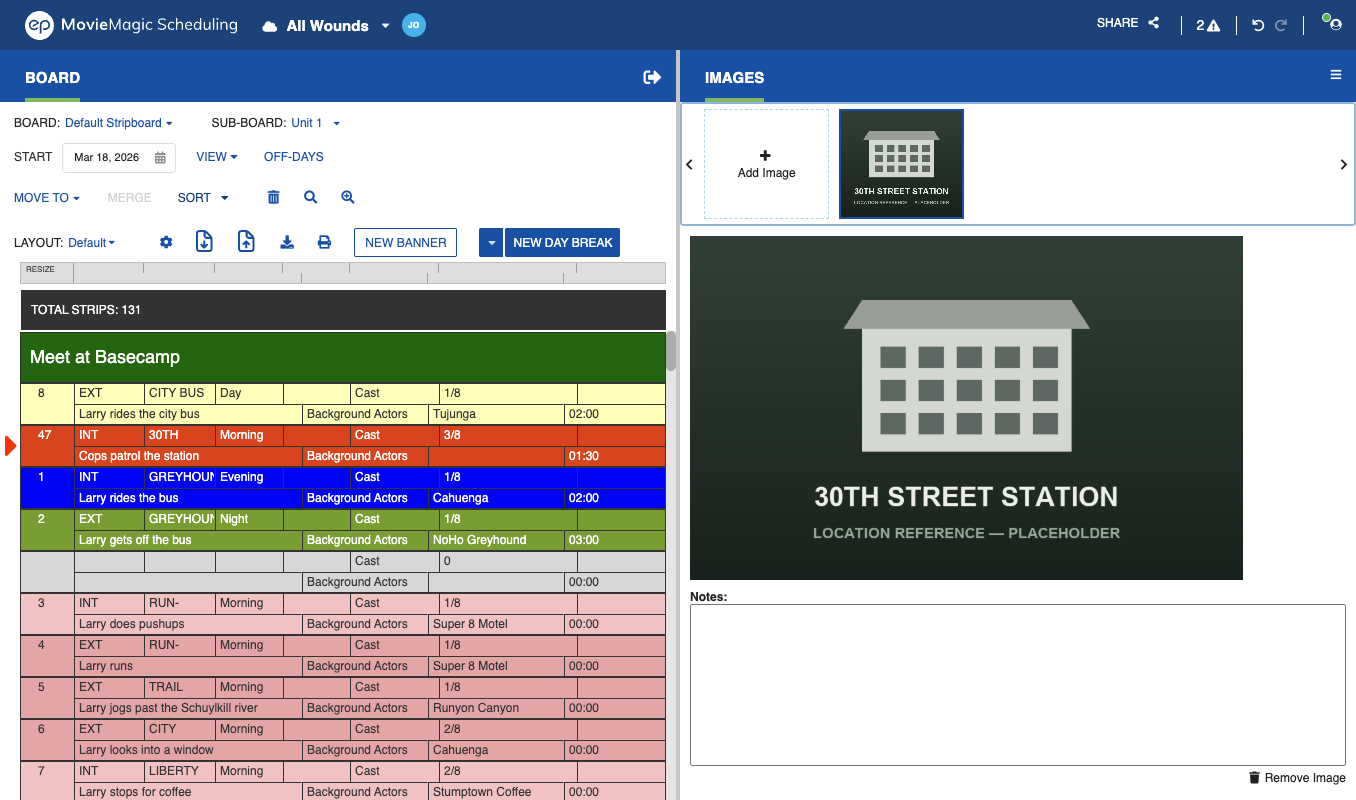The width and height of the screenshot is (1356, 800).
Task: Open the SORT dropdown
Action: pyautogui.click(x=203, y=198)
